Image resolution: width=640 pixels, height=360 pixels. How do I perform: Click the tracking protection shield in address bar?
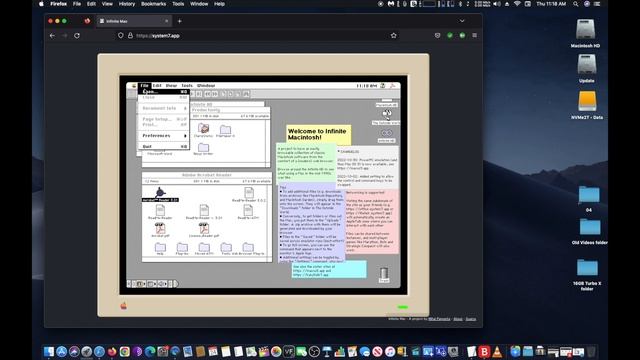120,36
